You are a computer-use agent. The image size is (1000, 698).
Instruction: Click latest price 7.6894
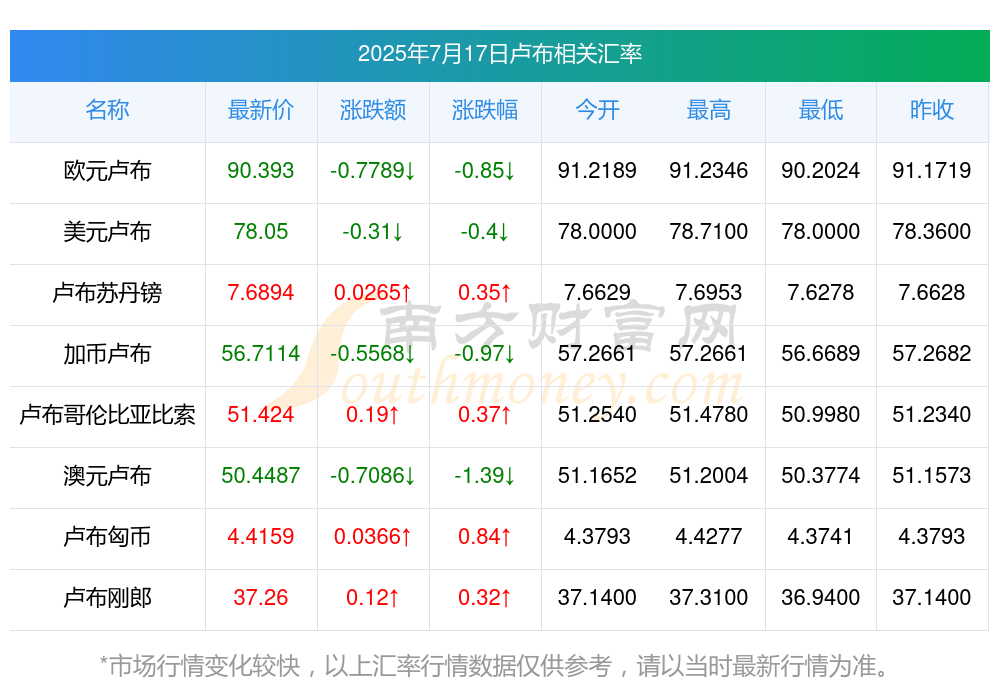pos(260,292)
